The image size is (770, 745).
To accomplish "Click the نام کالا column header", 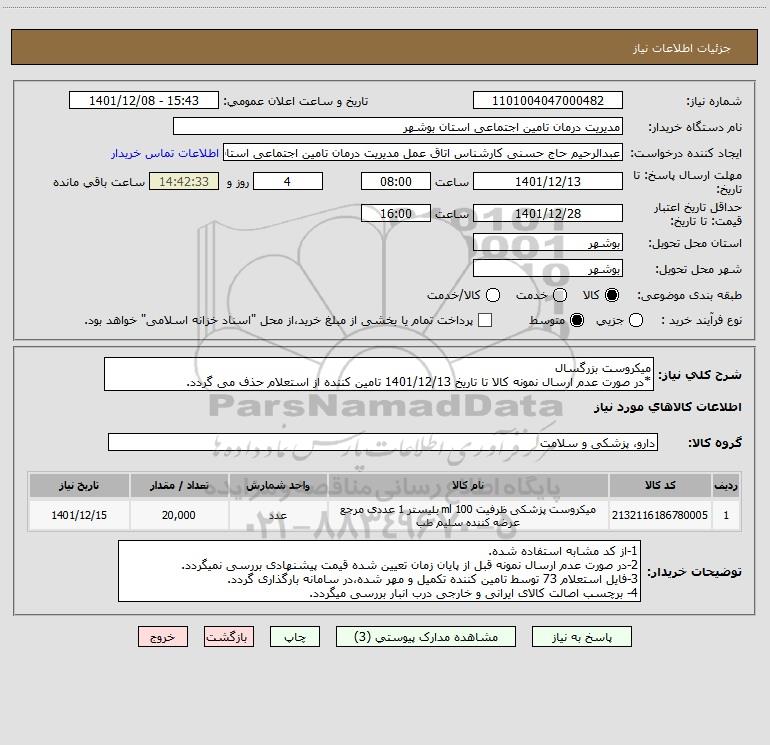I will (468, 485).
